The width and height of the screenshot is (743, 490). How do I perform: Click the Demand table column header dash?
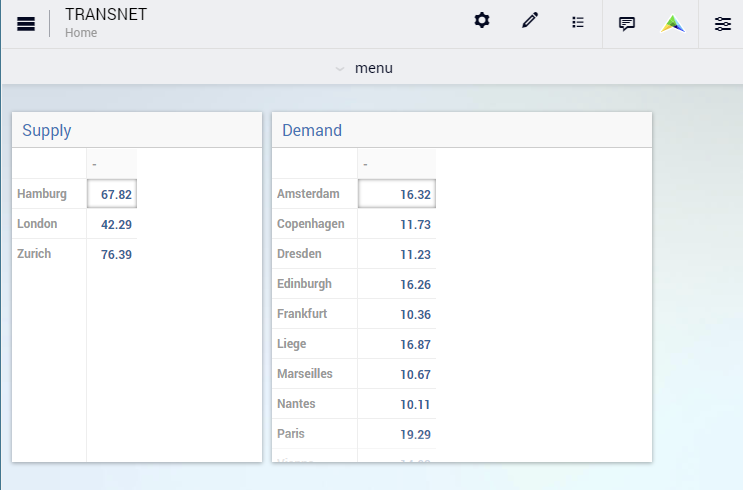(x=397, y=164)
